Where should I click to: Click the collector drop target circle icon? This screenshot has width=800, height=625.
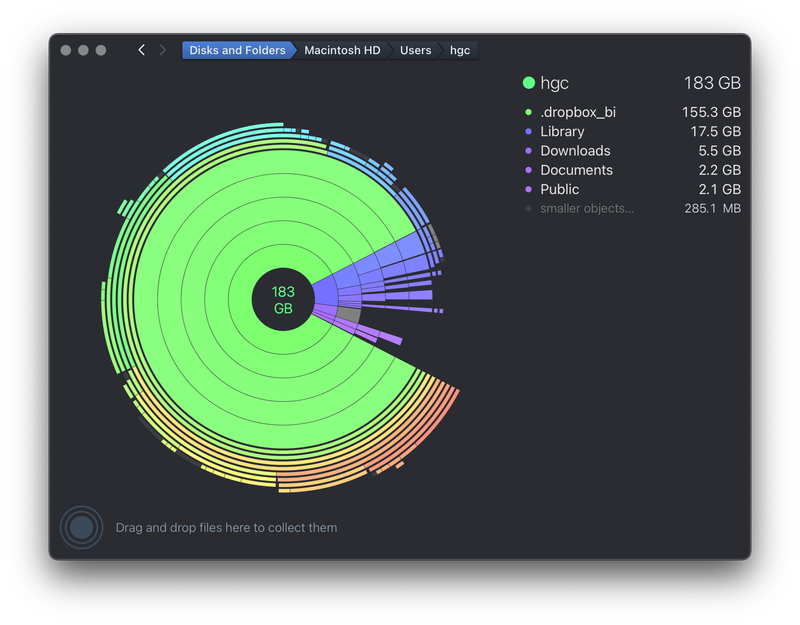(x=81, y=527)
